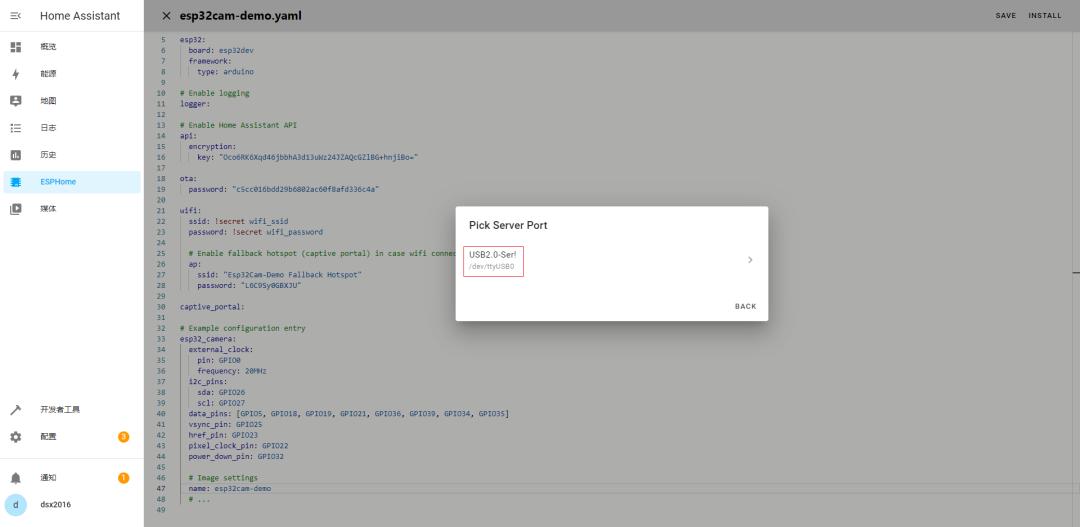Screen dimensions: 1080x527
Task: Open the 概览 overview dashboard icon
Action: pyautogui.click(x=15, y=47)
